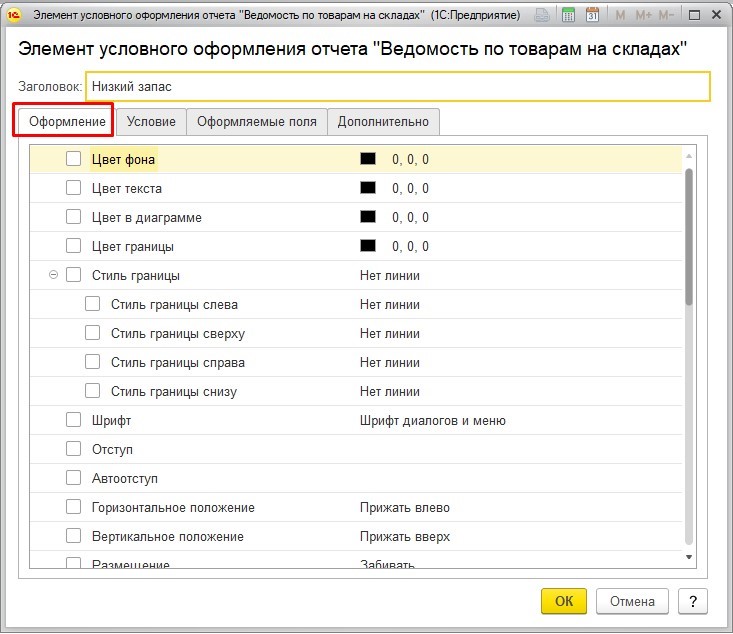The width and height of the screenshot is (733, 634).
Task: Open the calculator icon in title bar
Action: coord(568,15)
